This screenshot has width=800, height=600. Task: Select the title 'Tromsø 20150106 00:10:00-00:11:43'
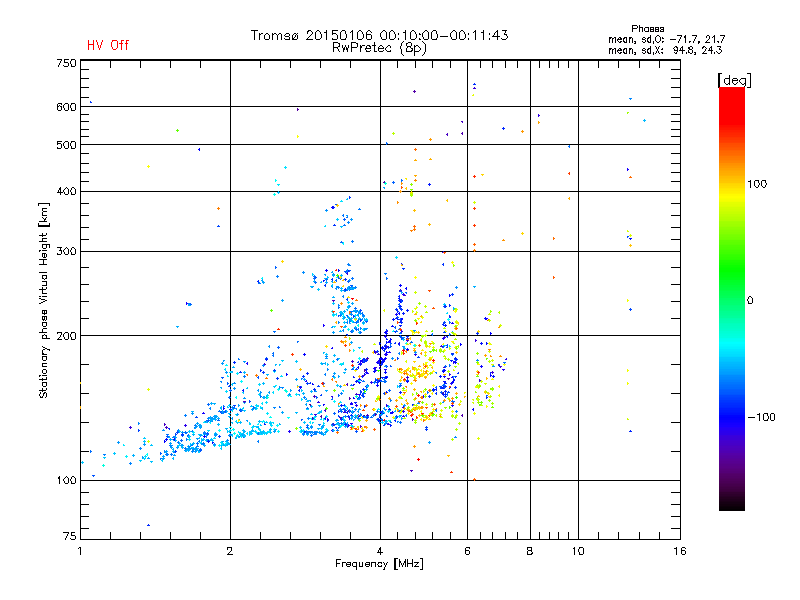click(x=379, y=35)
